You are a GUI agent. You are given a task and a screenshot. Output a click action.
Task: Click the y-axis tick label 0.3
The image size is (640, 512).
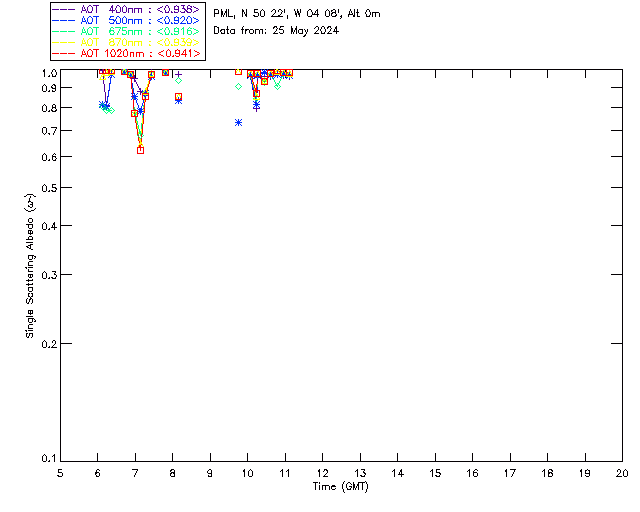pos(49,275)
